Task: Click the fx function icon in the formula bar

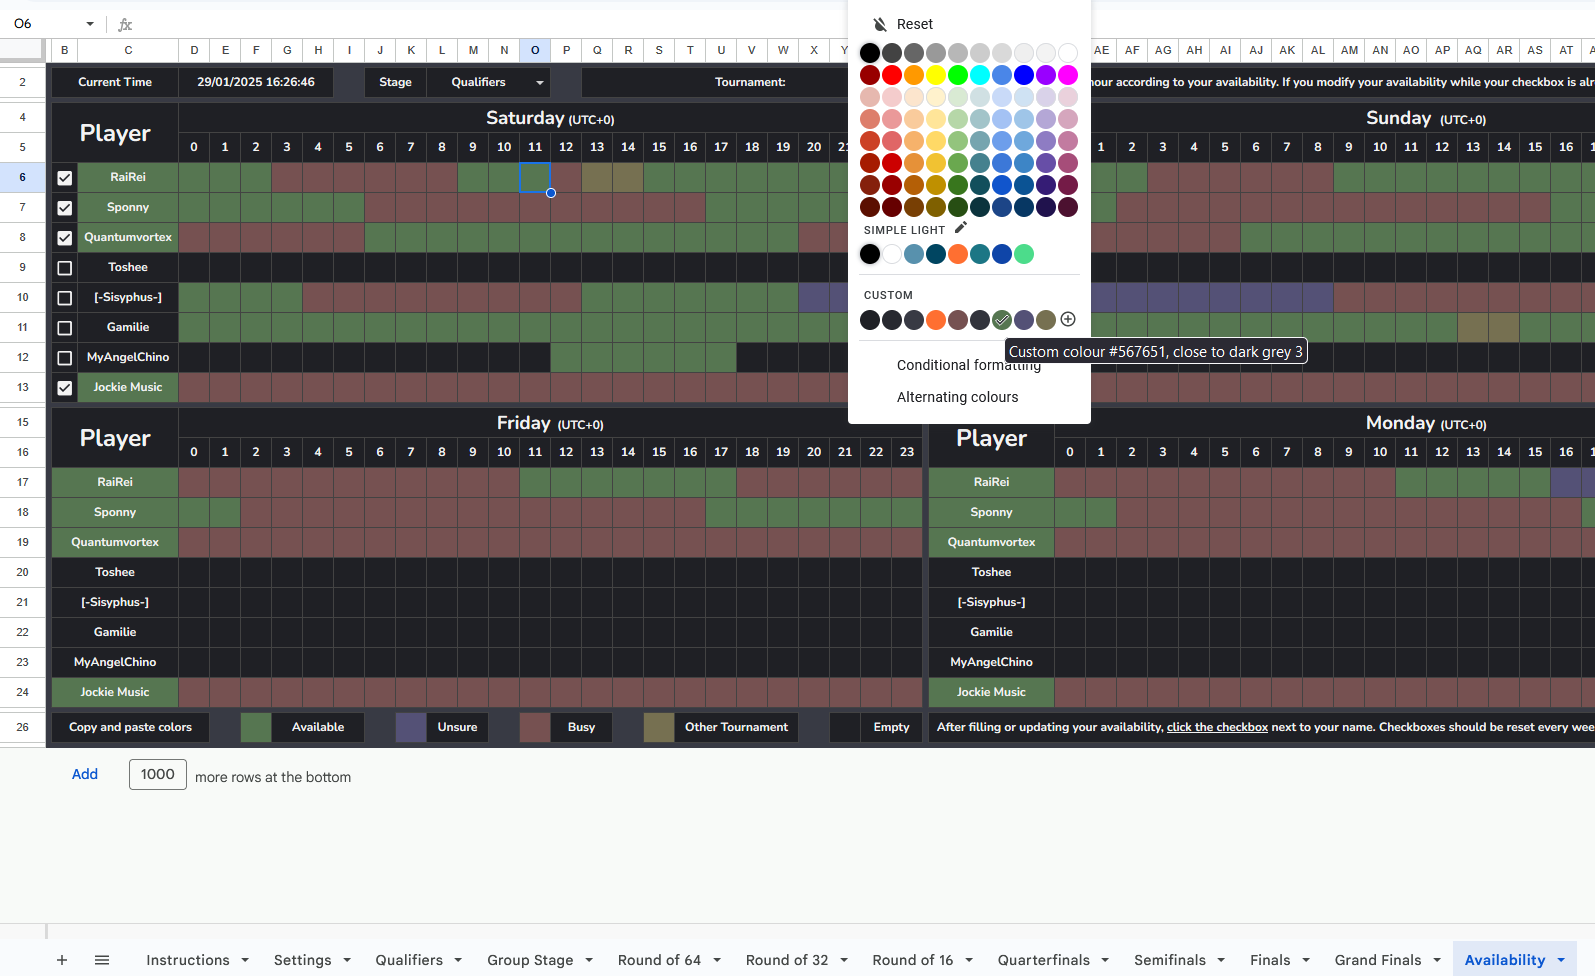Action: point(125,24)
